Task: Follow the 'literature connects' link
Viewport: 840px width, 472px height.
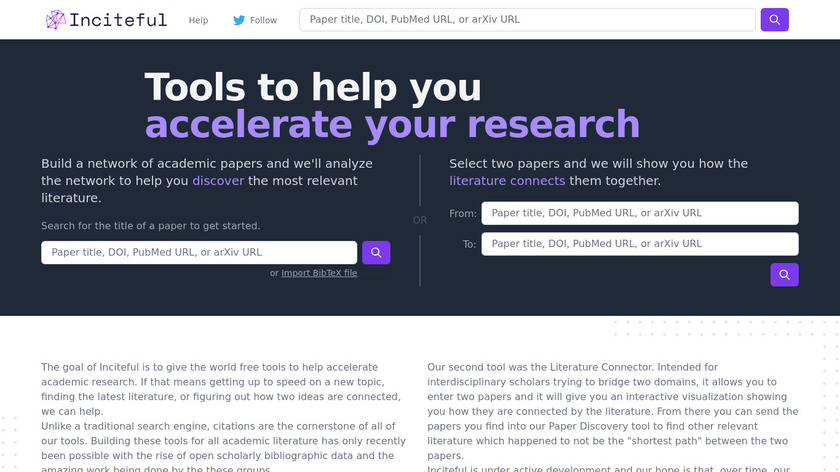Action: 507,181
